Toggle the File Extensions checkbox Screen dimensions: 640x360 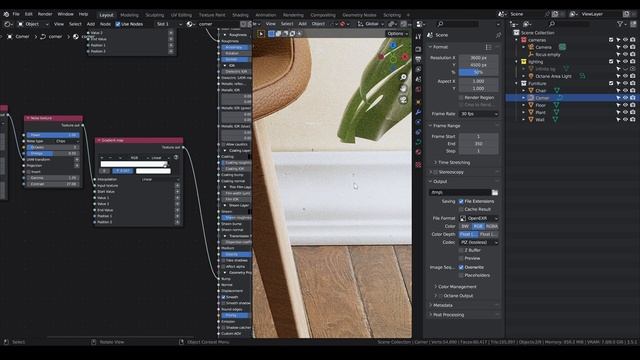(x=461, y=201)
